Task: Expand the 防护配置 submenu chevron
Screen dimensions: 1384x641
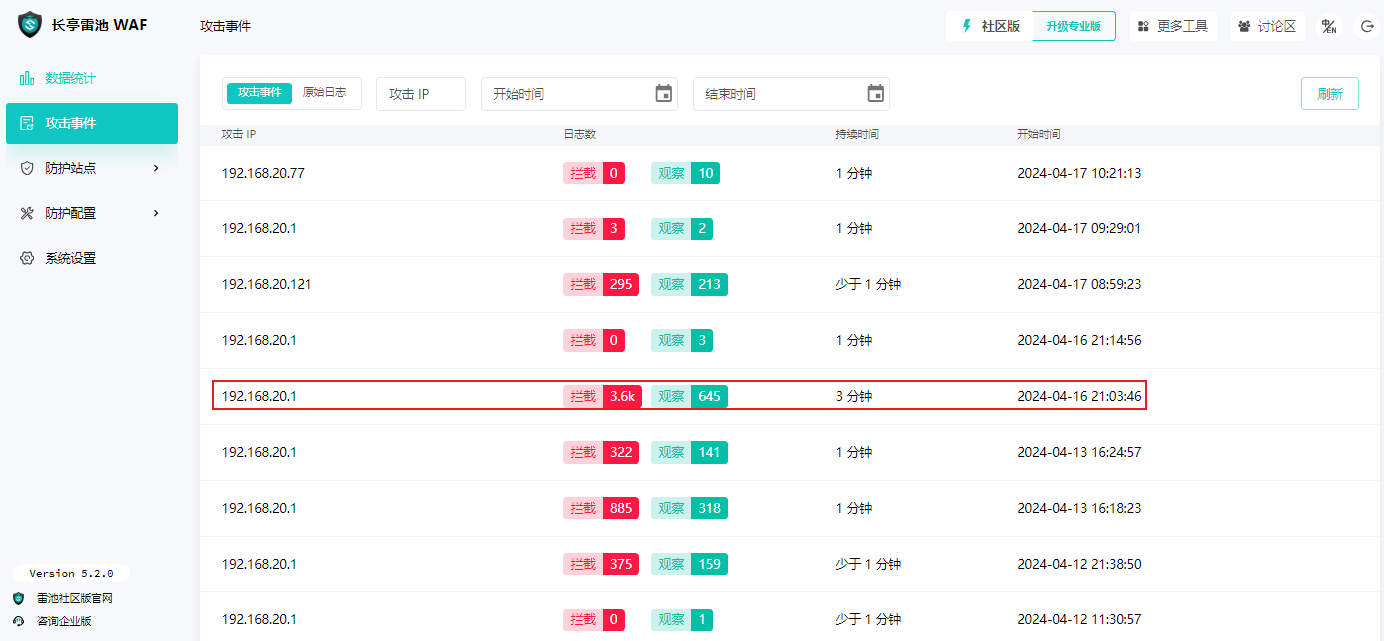Action: (156, 213)
